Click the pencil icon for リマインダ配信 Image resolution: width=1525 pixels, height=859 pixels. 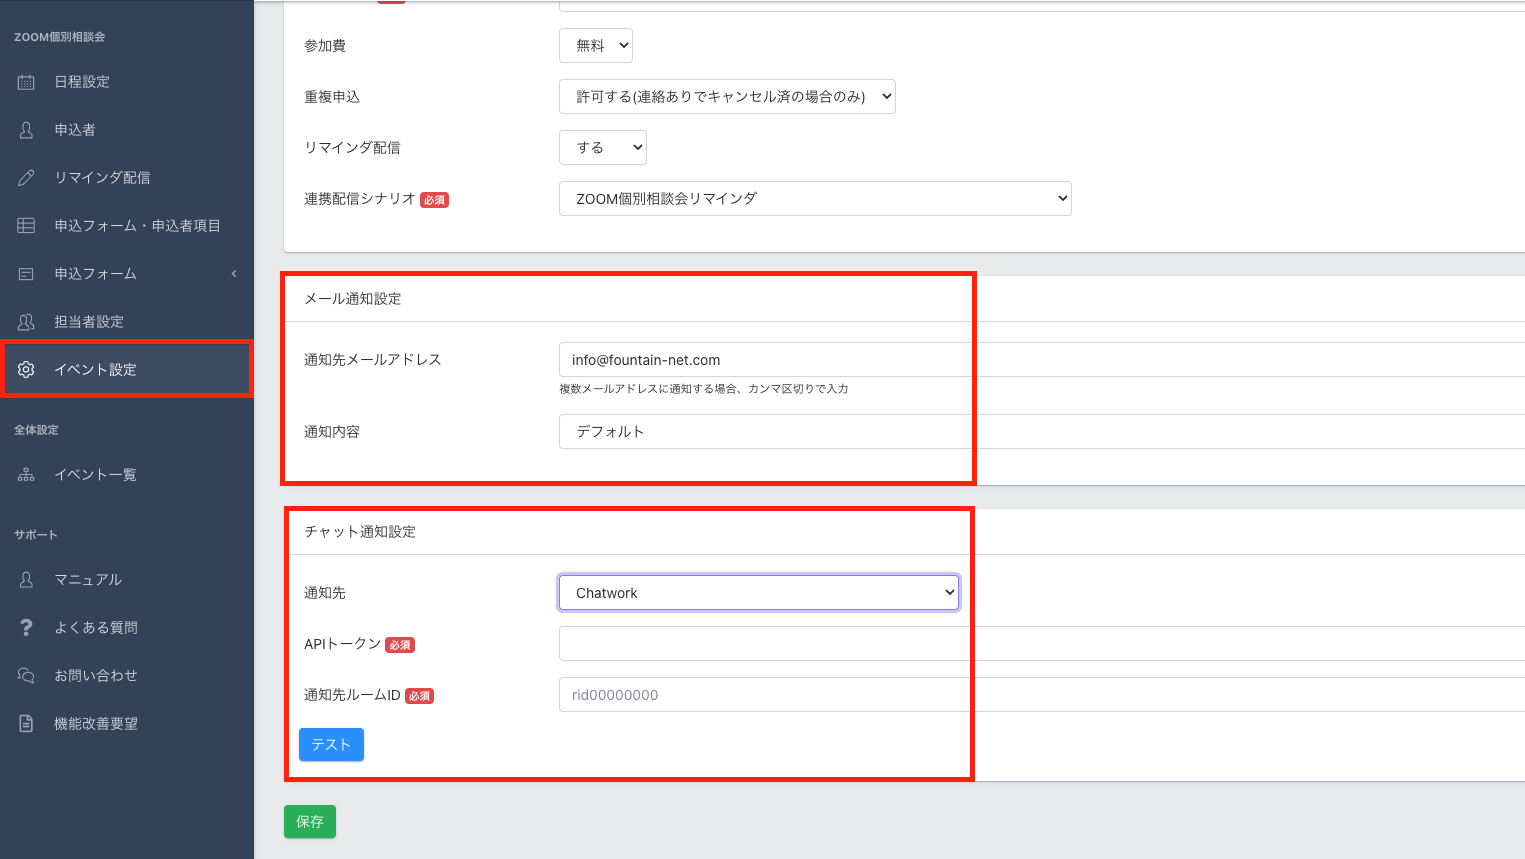[26, 178]
